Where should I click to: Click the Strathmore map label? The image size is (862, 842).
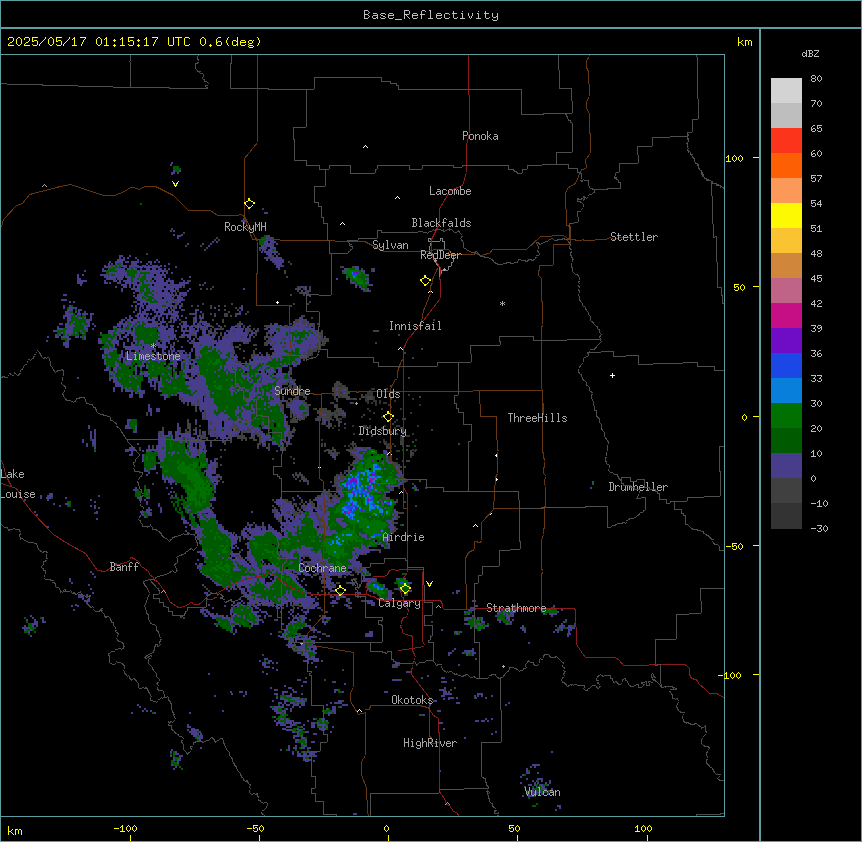516,608
